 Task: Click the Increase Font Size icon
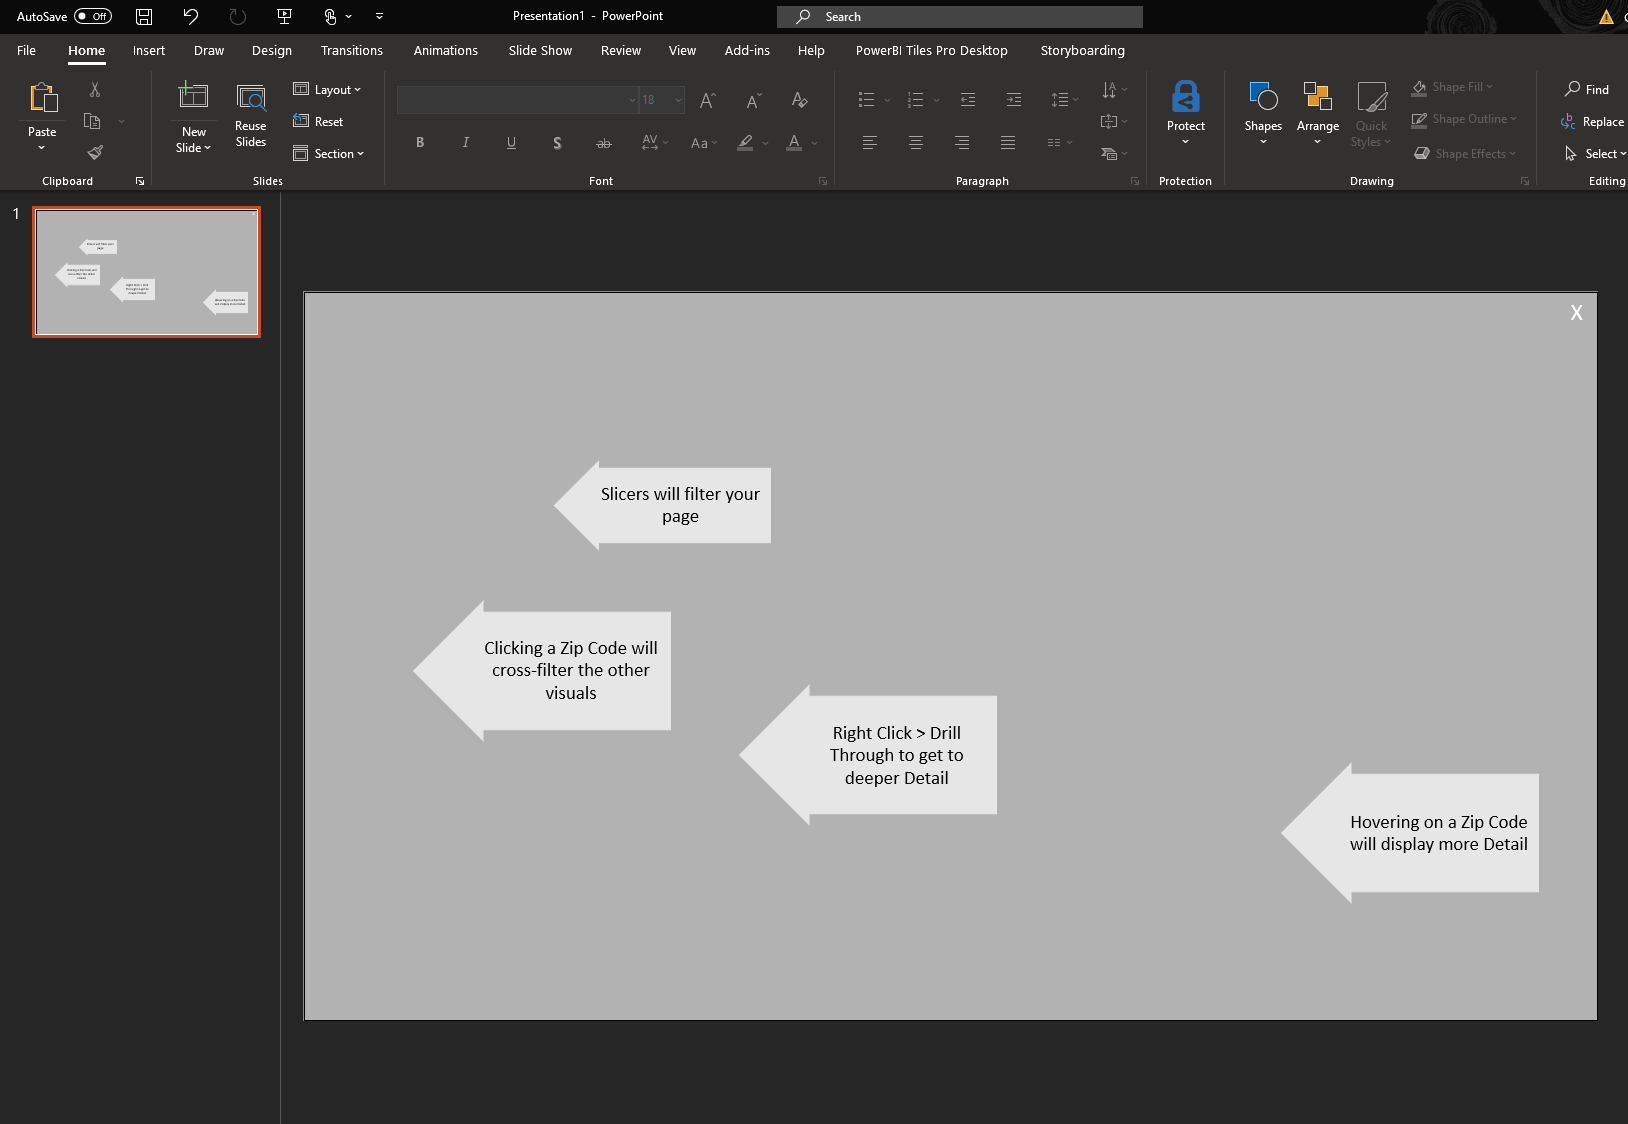(x=706, y=99)
